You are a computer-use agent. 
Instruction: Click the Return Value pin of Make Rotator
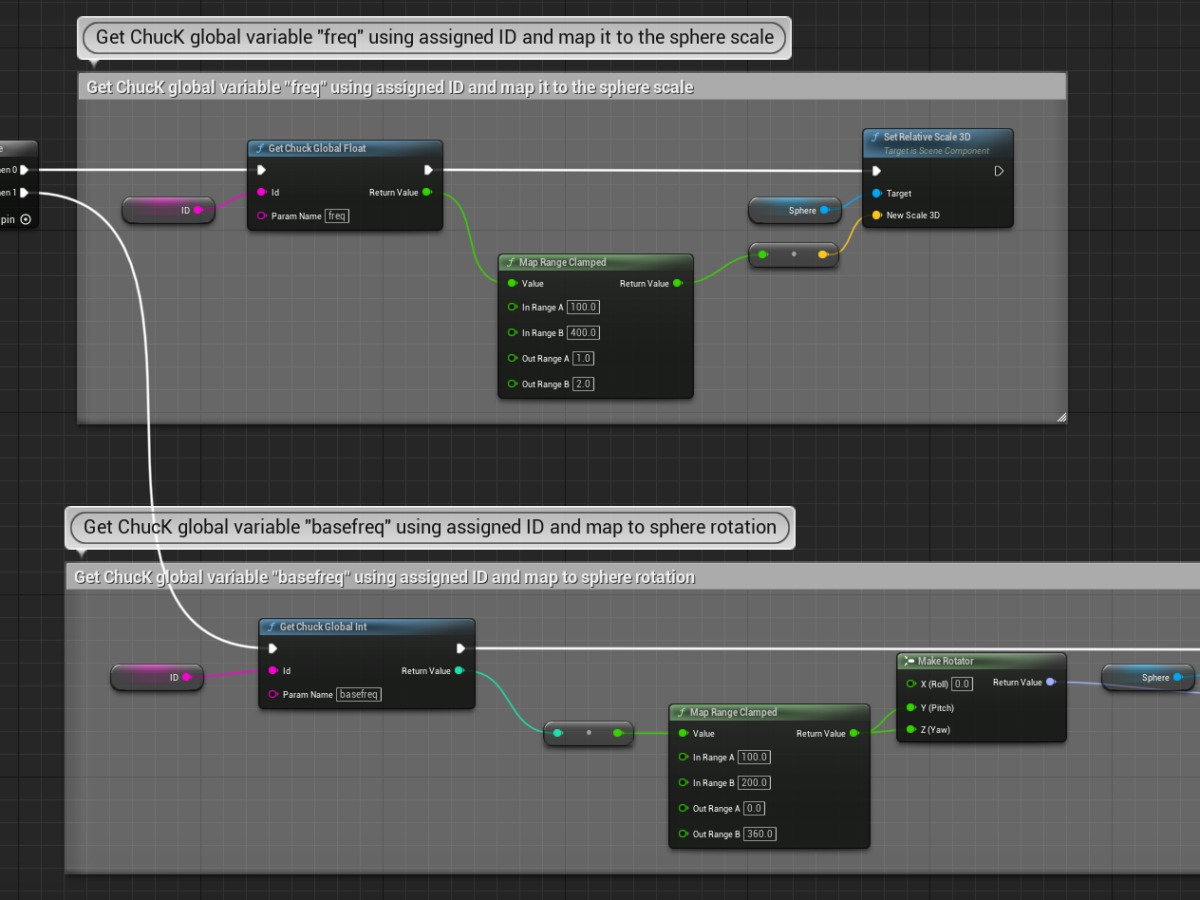point(1050,683)
